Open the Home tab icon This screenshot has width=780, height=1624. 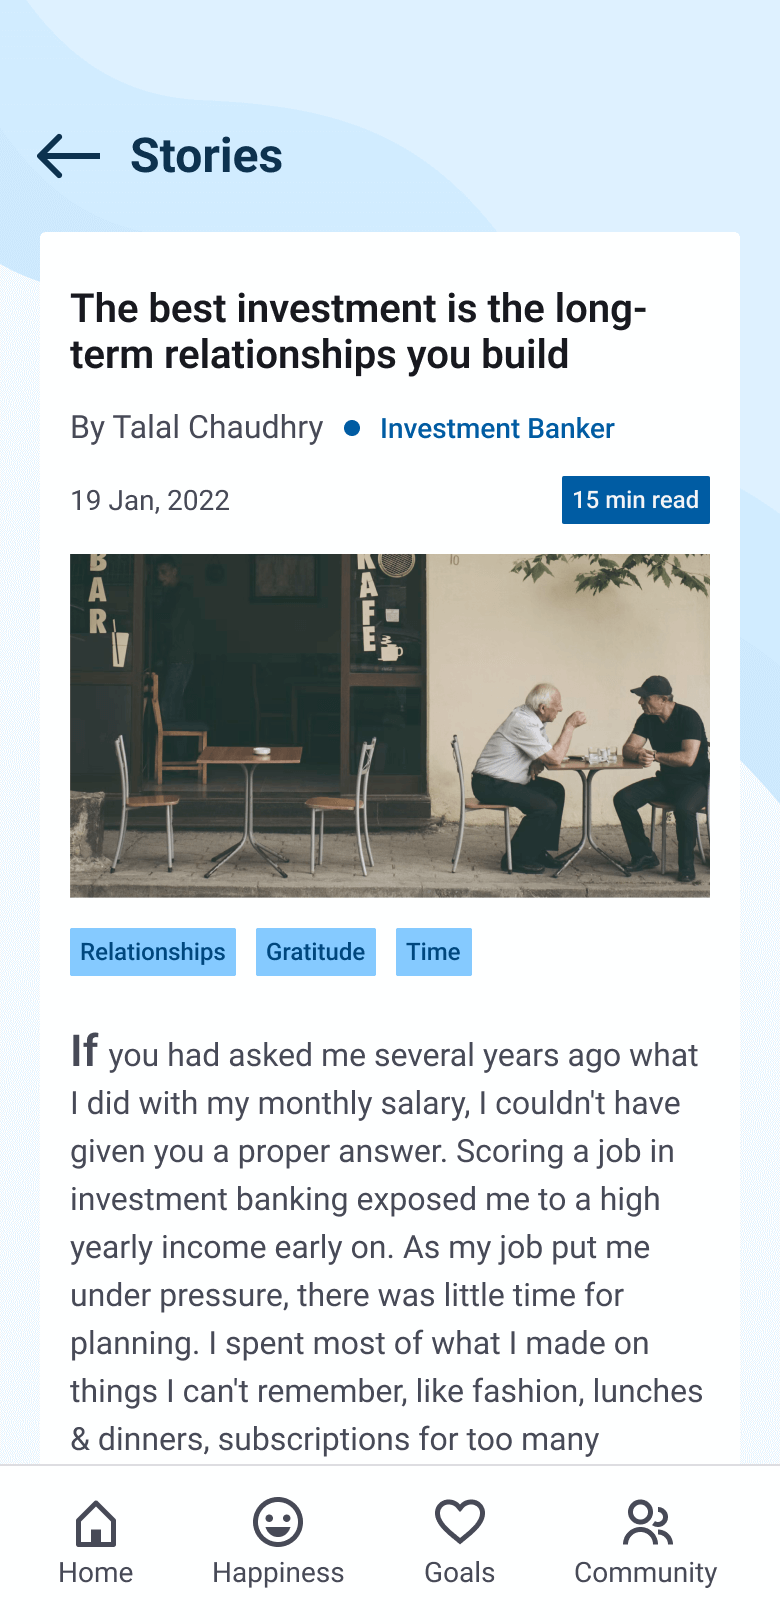pyautogui.click(x=96, y=1523)
